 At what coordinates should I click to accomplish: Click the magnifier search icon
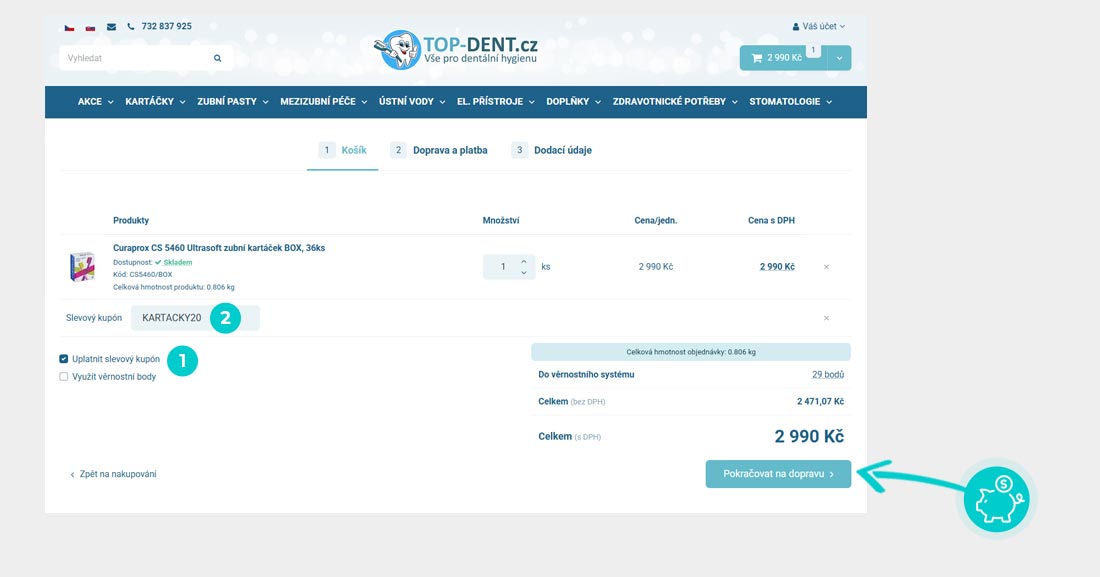[218, 58]
